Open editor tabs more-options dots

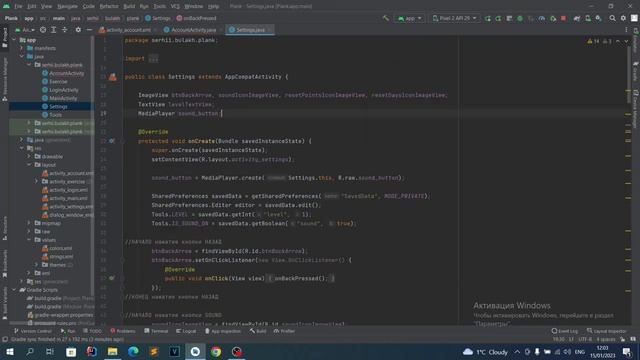tap(626, 30)
